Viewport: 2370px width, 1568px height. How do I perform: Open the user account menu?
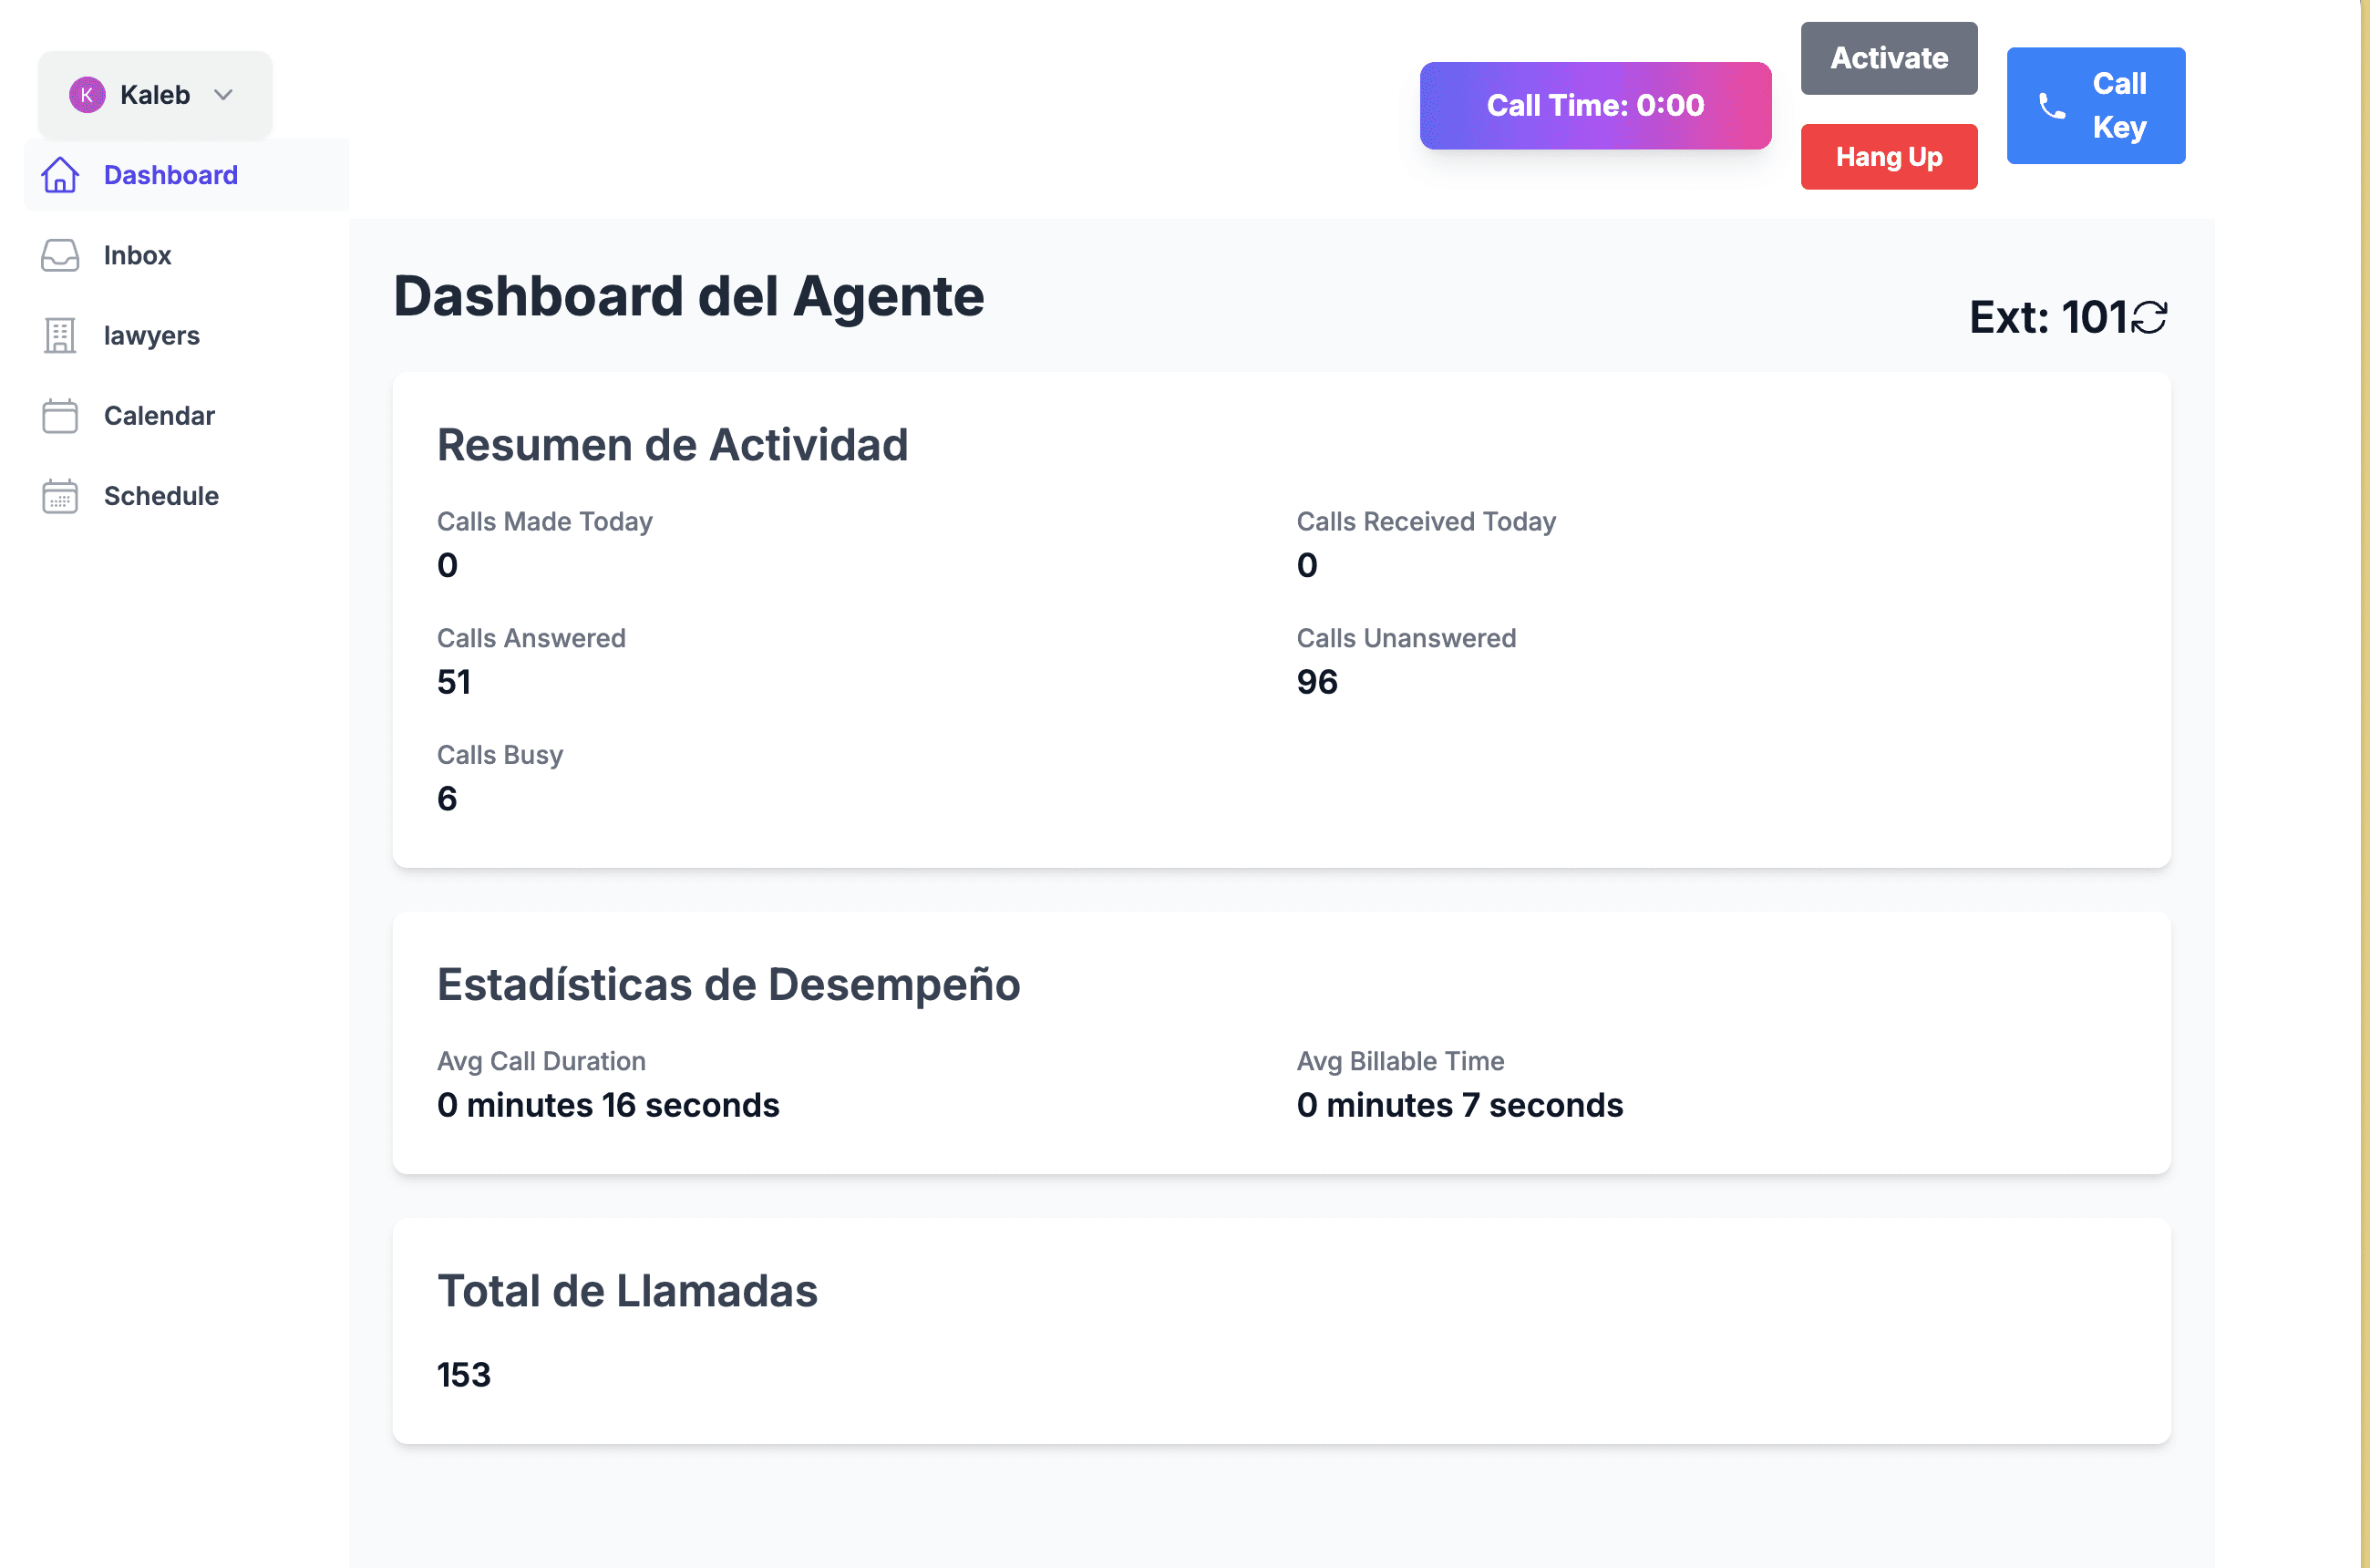(153, 94)
